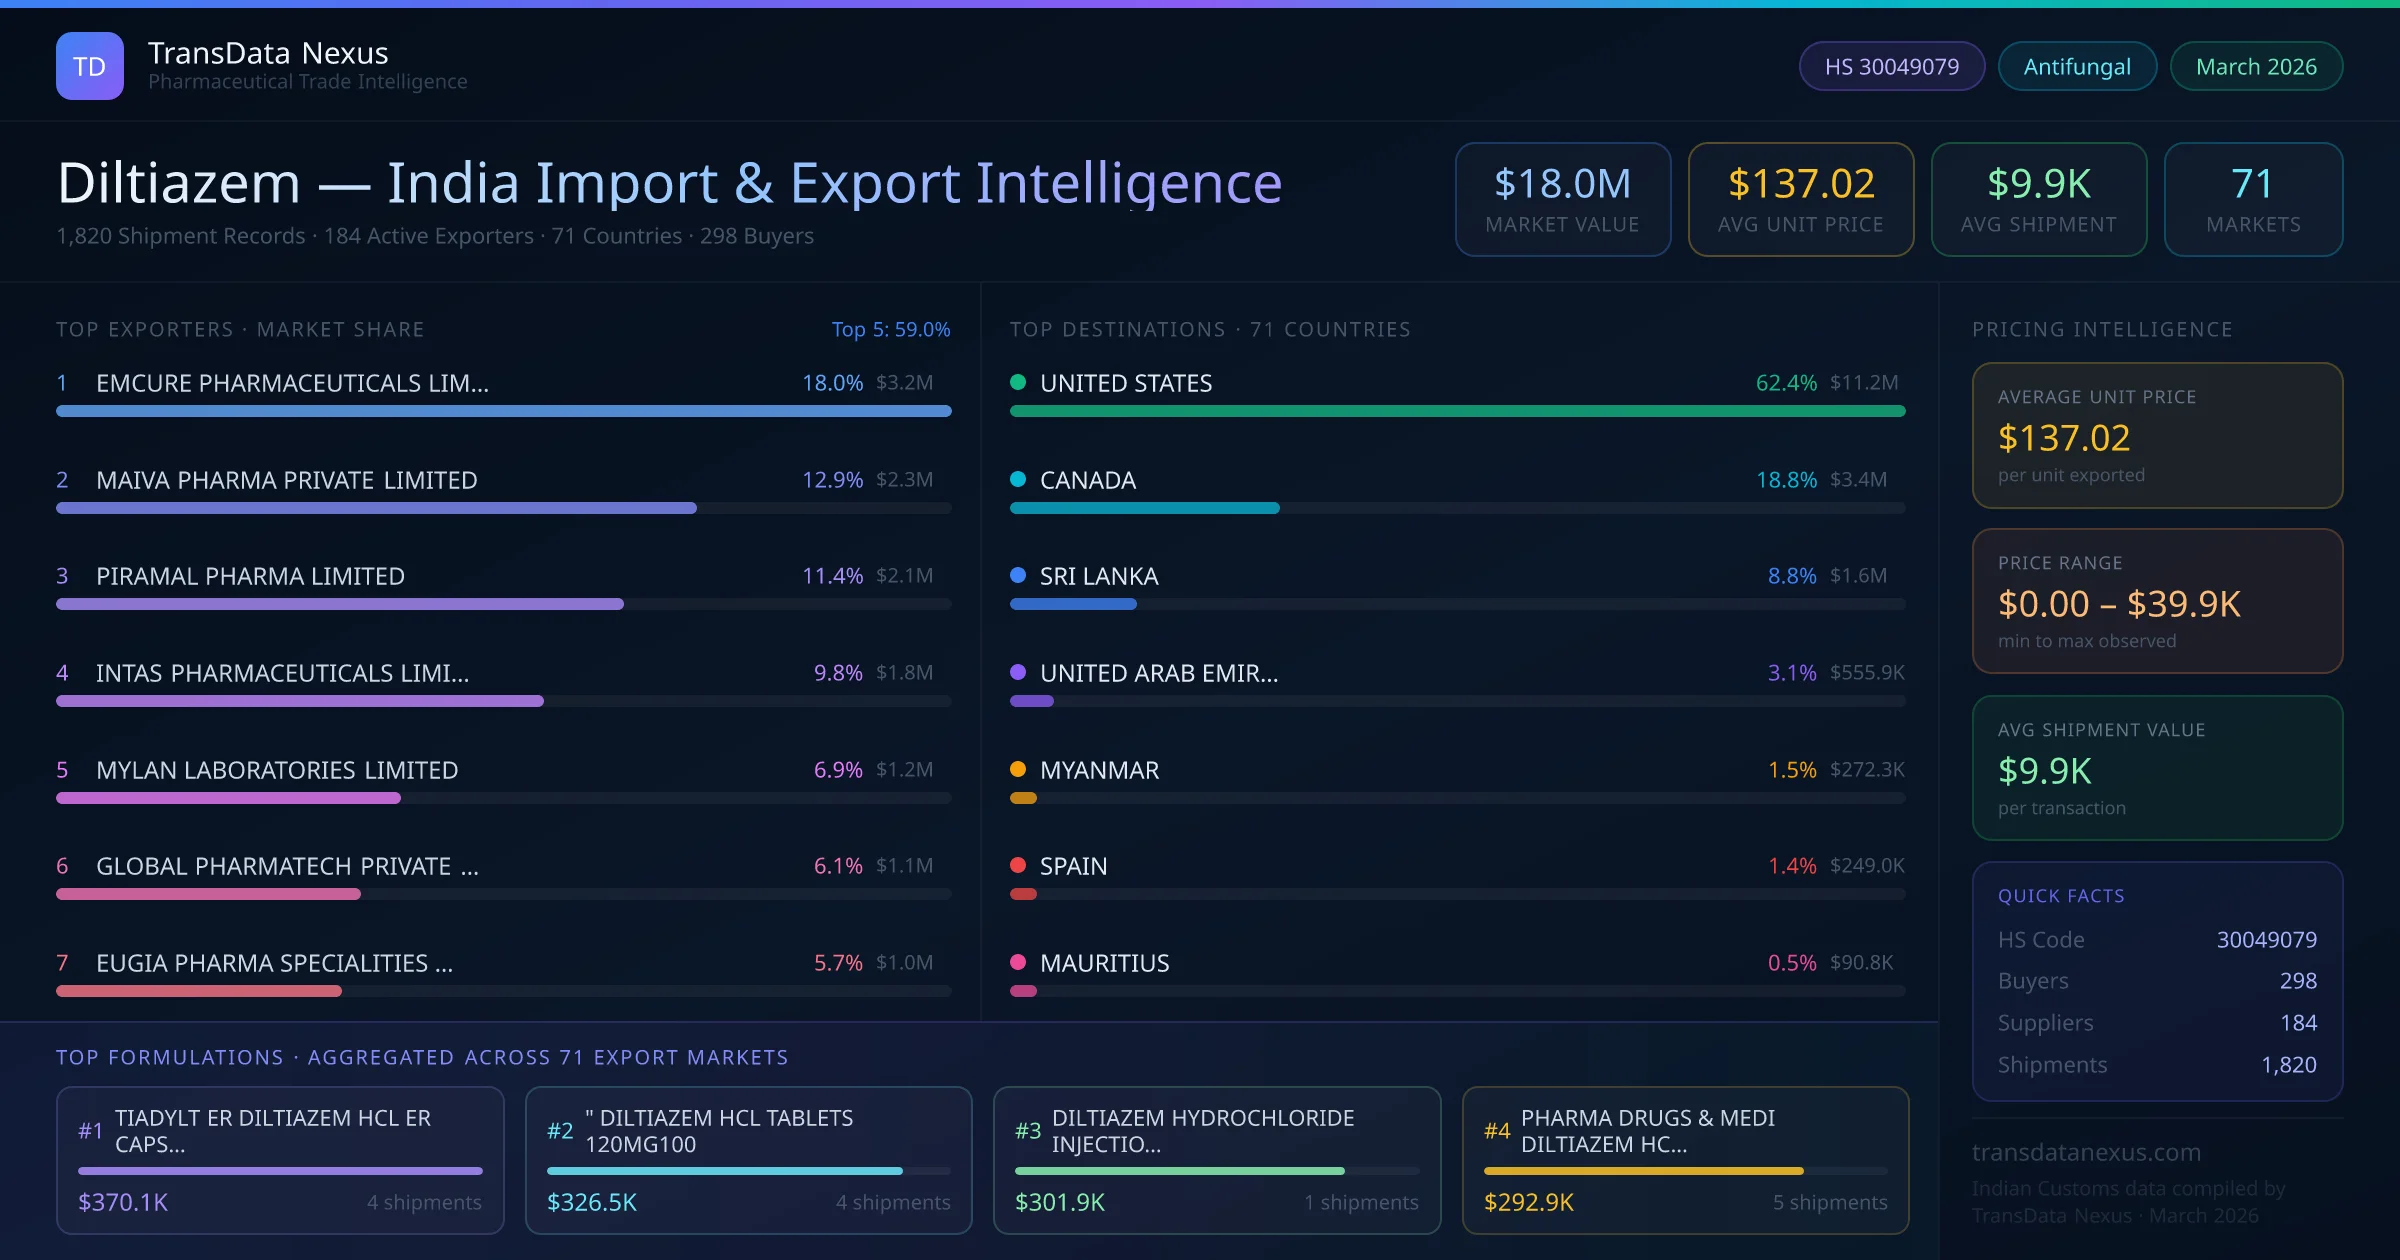Click the Emcure Pharmaceuticals share bar
The image size is (2400, 1260).
tap(503, 411)
